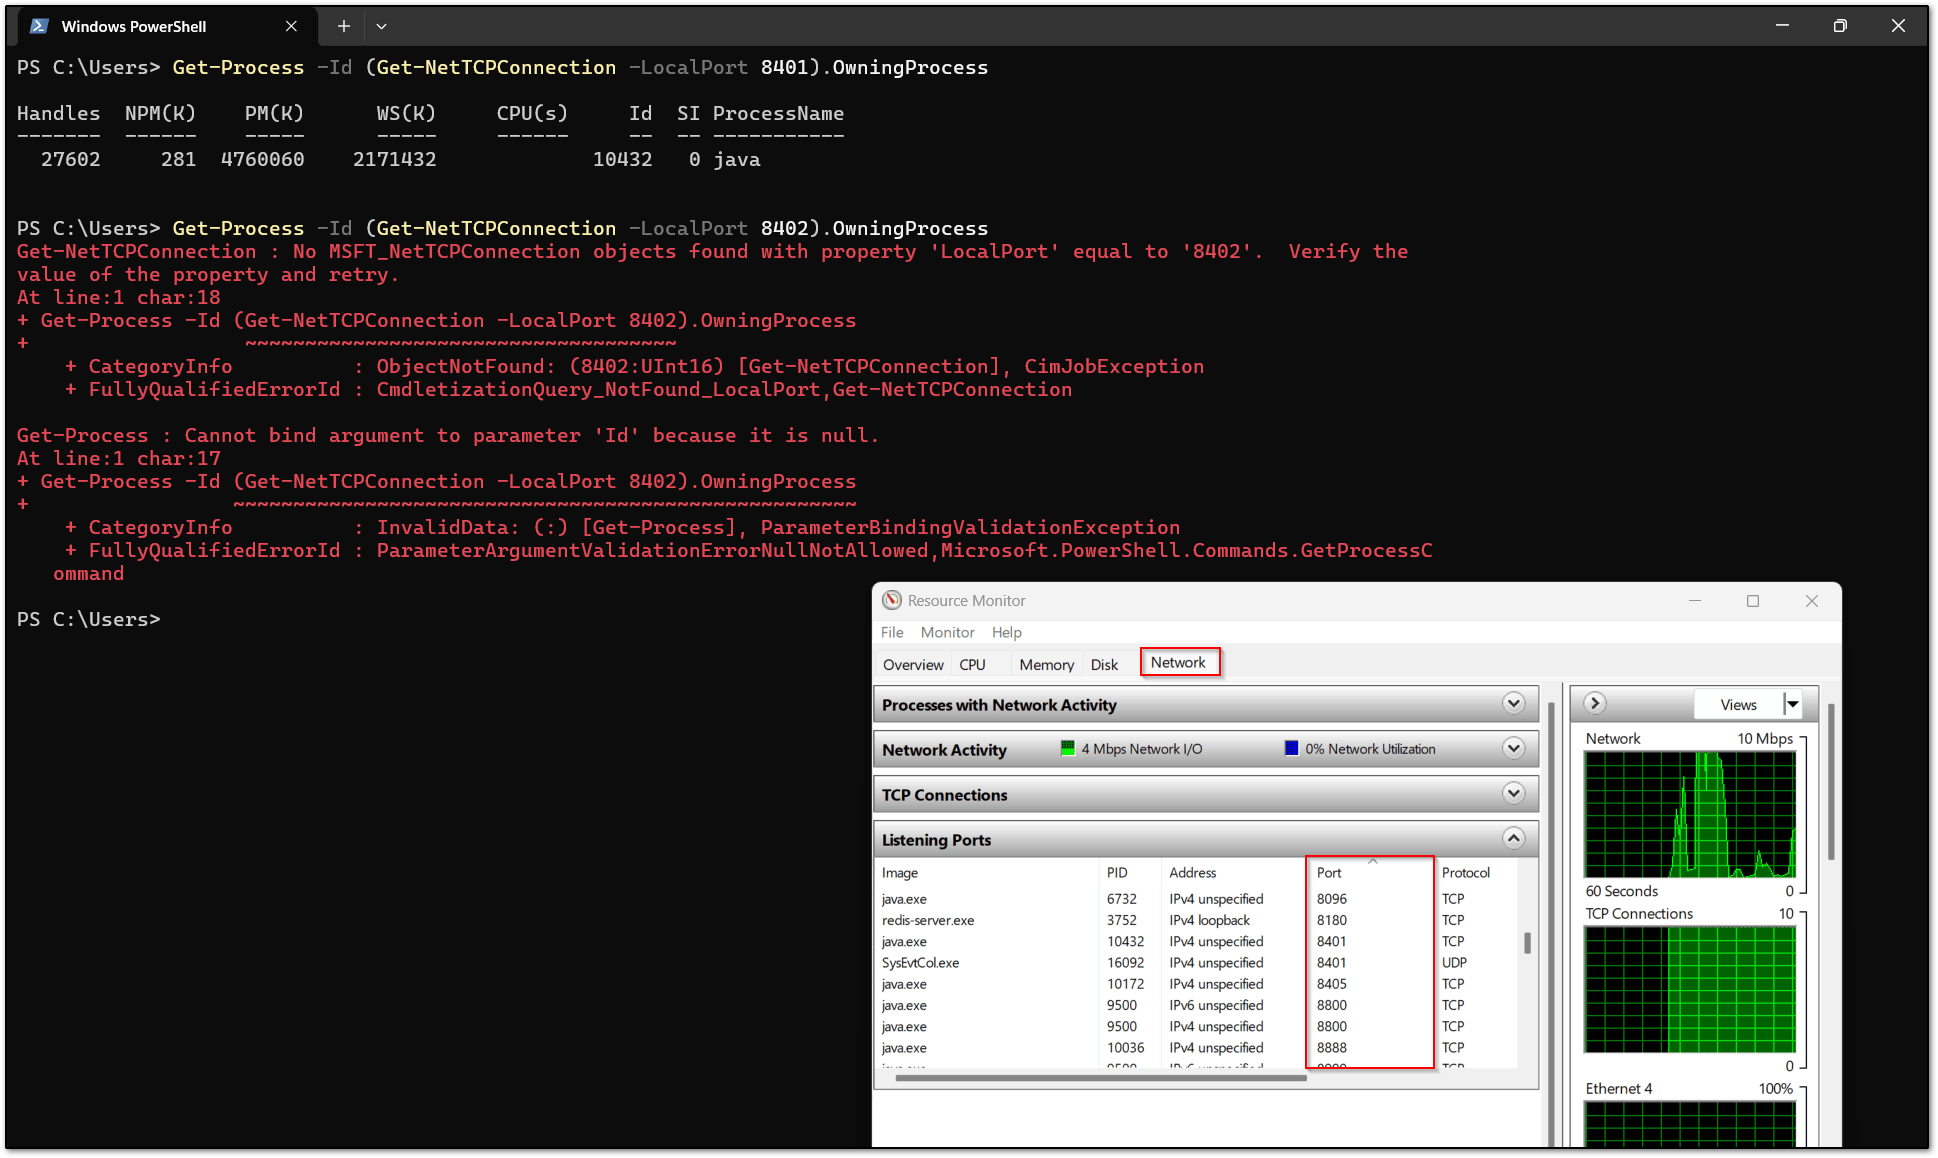
Task: Expand the Network Activity section
Action: (x=1513, y=748)
